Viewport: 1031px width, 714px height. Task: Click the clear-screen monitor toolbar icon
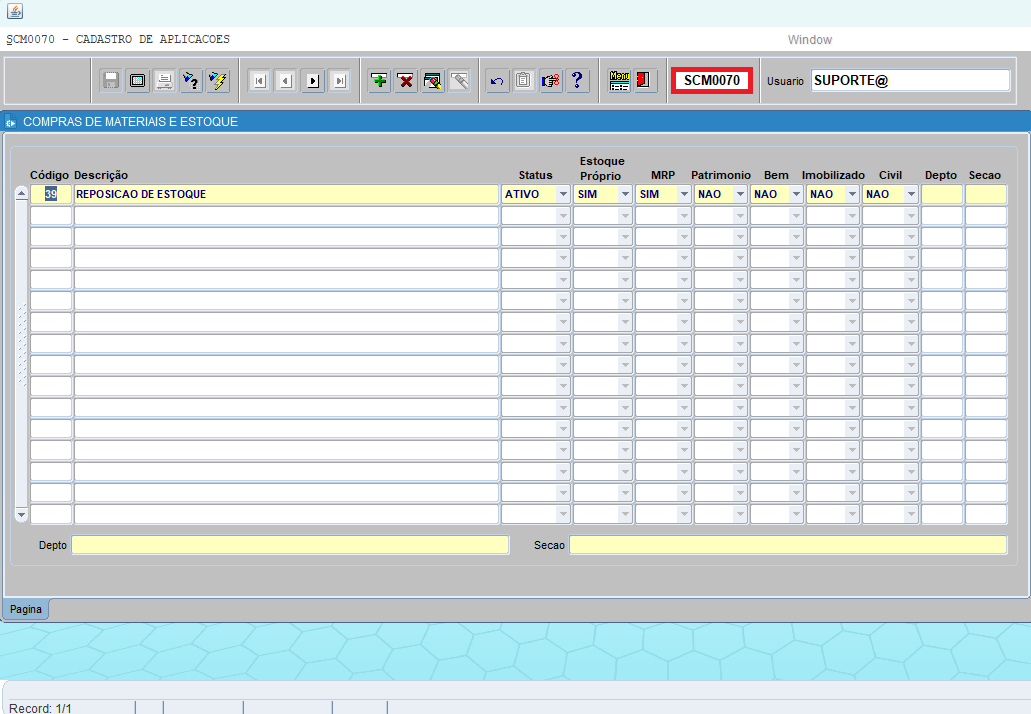pos(137,81)
